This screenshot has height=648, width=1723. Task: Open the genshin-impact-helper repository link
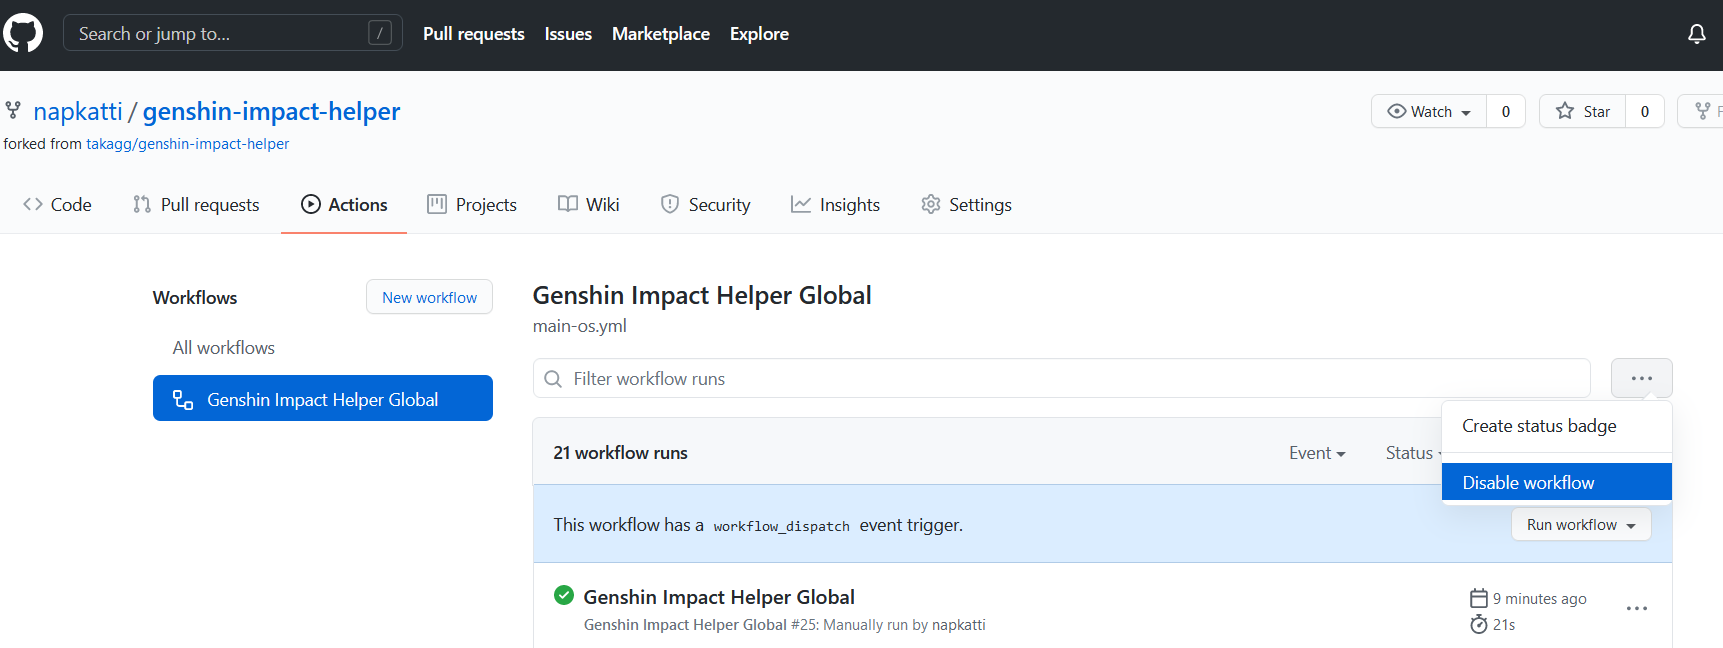(271, 111)
